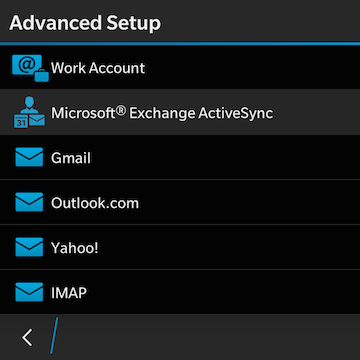Select Gmail from the account list
Screen dimensions: 360x360
coord(180,157)
